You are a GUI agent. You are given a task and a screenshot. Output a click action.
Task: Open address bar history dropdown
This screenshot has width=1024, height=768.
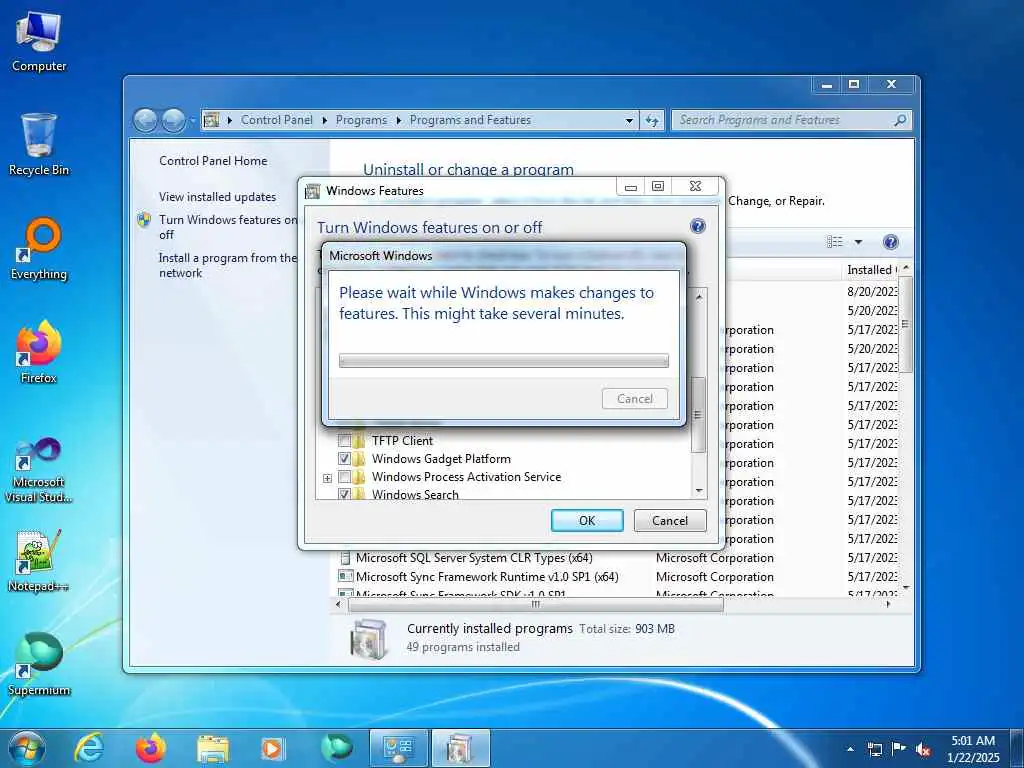(x=629, y=120)
